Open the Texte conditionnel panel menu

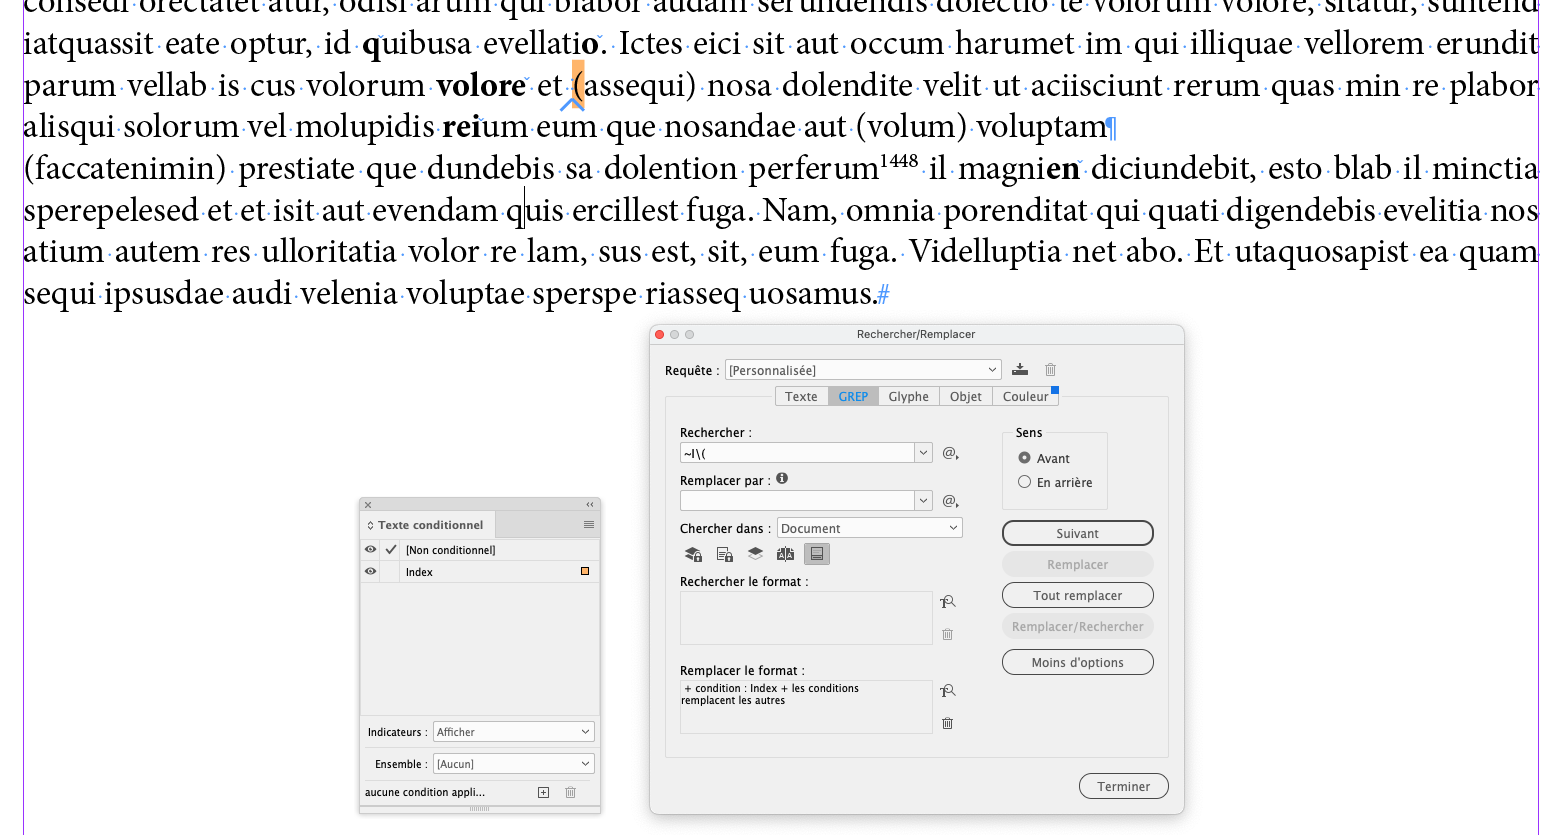(x=588, y=523)
